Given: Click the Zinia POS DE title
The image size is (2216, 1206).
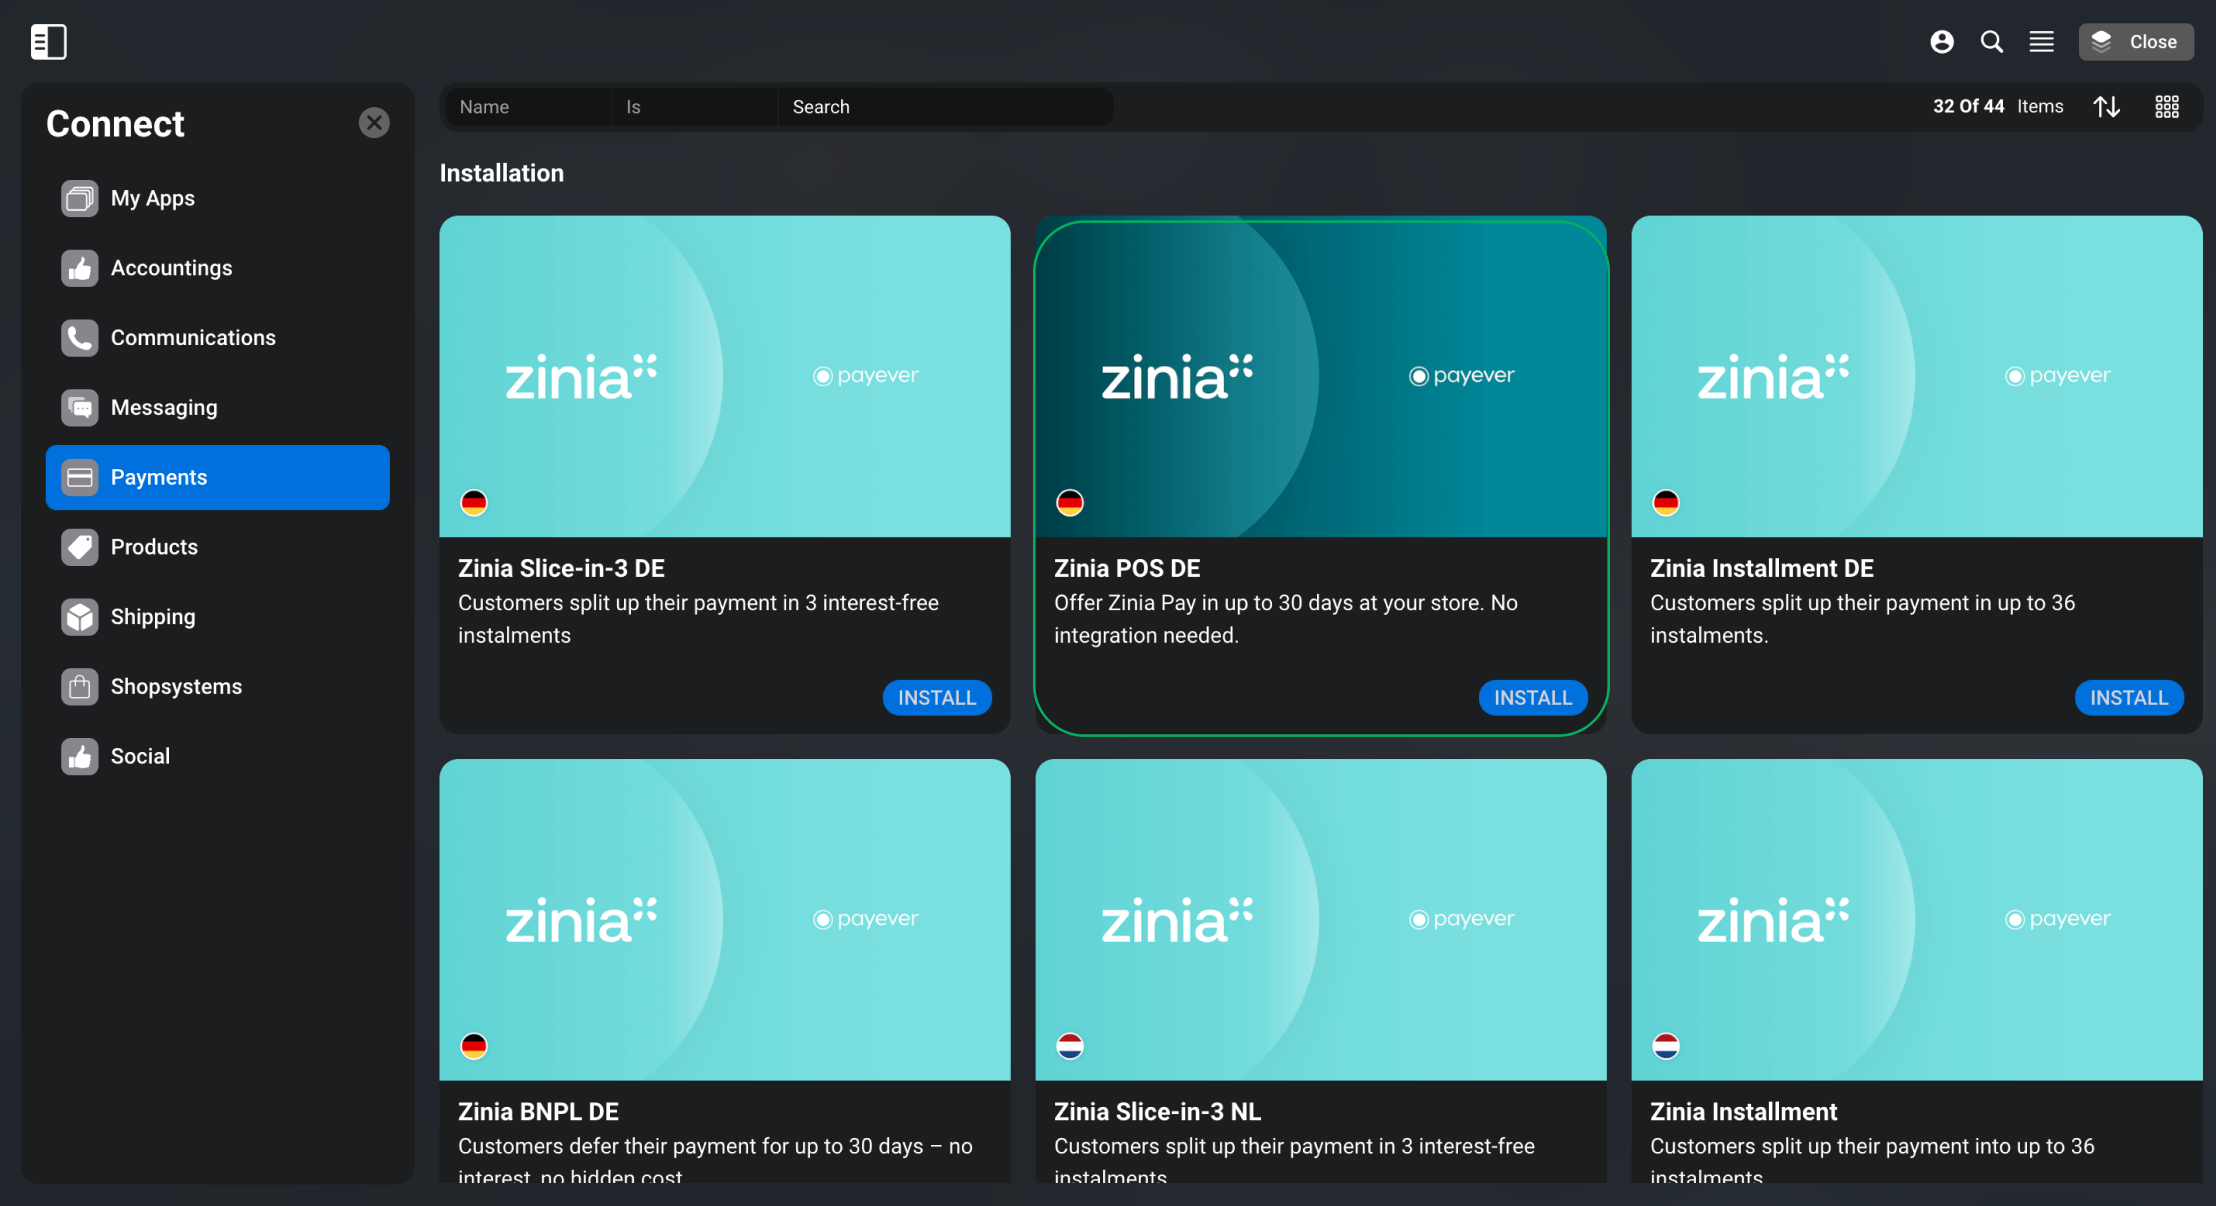Looking at the screenshot, I should (1127, 568).
